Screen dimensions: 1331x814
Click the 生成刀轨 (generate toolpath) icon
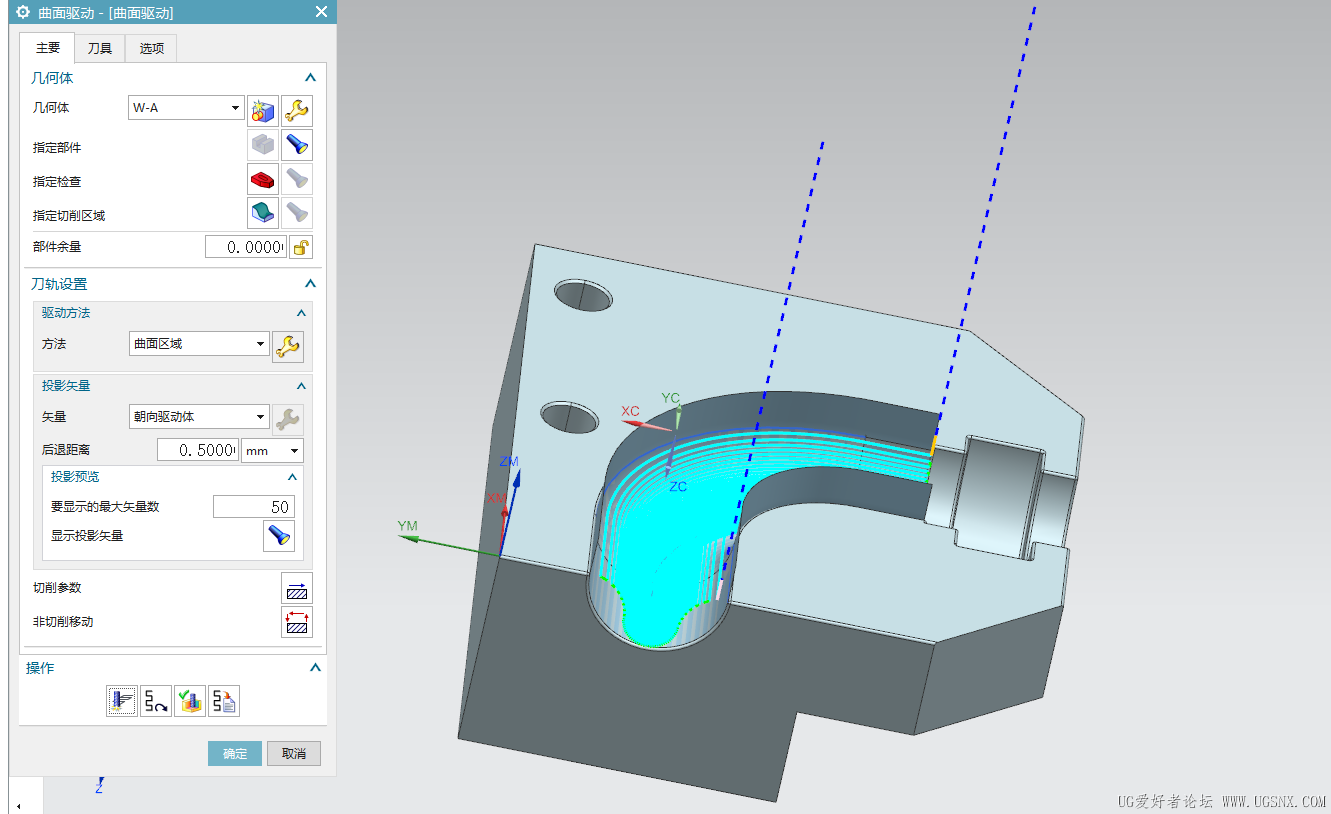click(121, 701)
